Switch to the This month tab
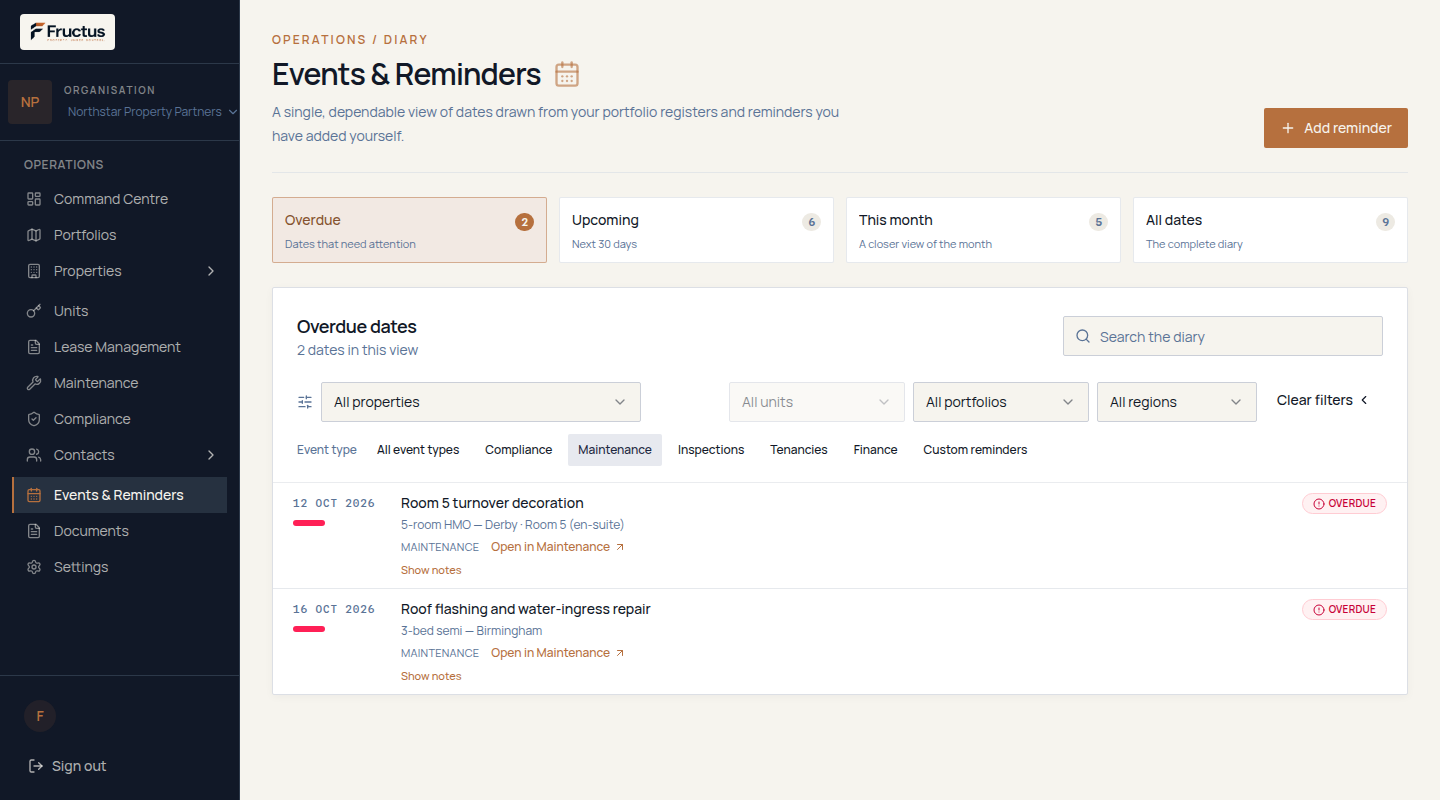Viewport: 1440px width, 800px height. point(983,230)
